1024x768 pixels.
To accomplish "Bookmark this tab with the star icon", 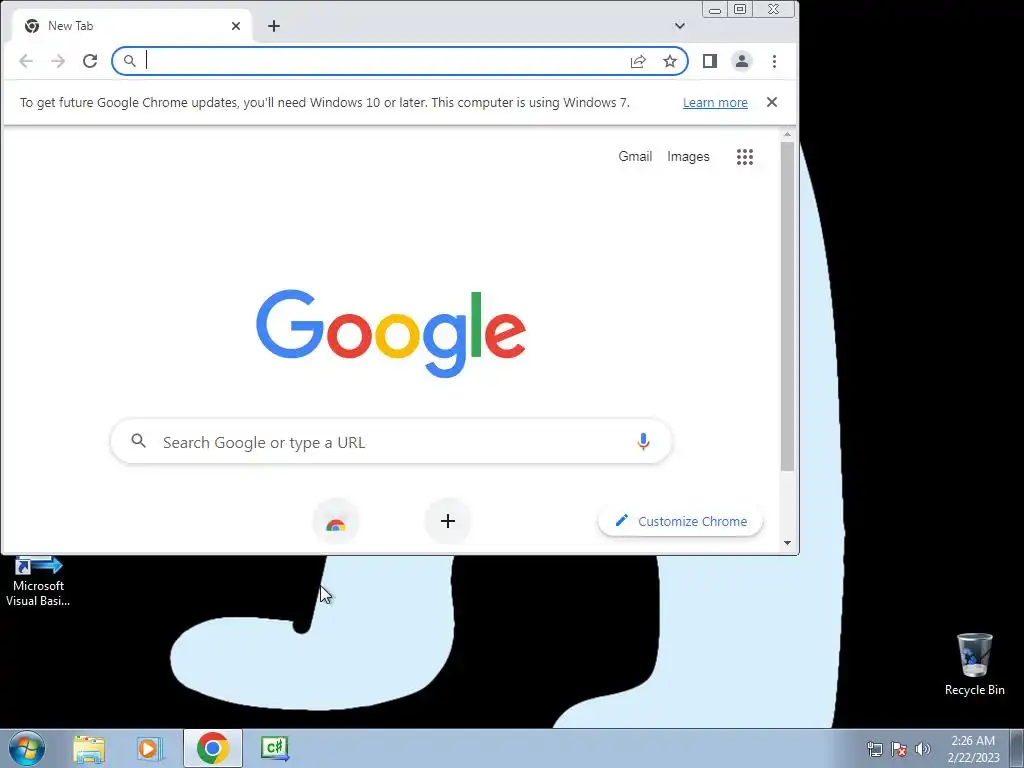I will click(670, 61).
